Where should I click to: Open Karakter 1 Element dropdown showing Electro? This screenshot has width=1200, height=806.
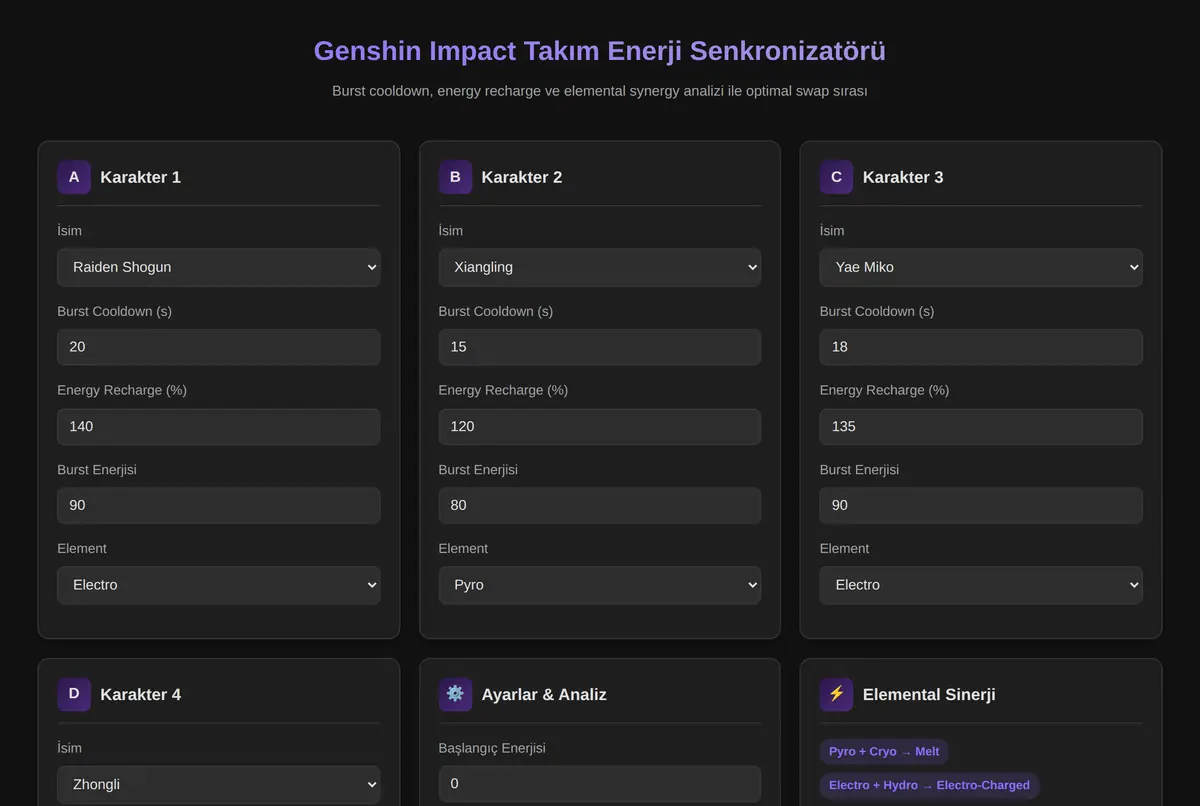tap(219, 585)
